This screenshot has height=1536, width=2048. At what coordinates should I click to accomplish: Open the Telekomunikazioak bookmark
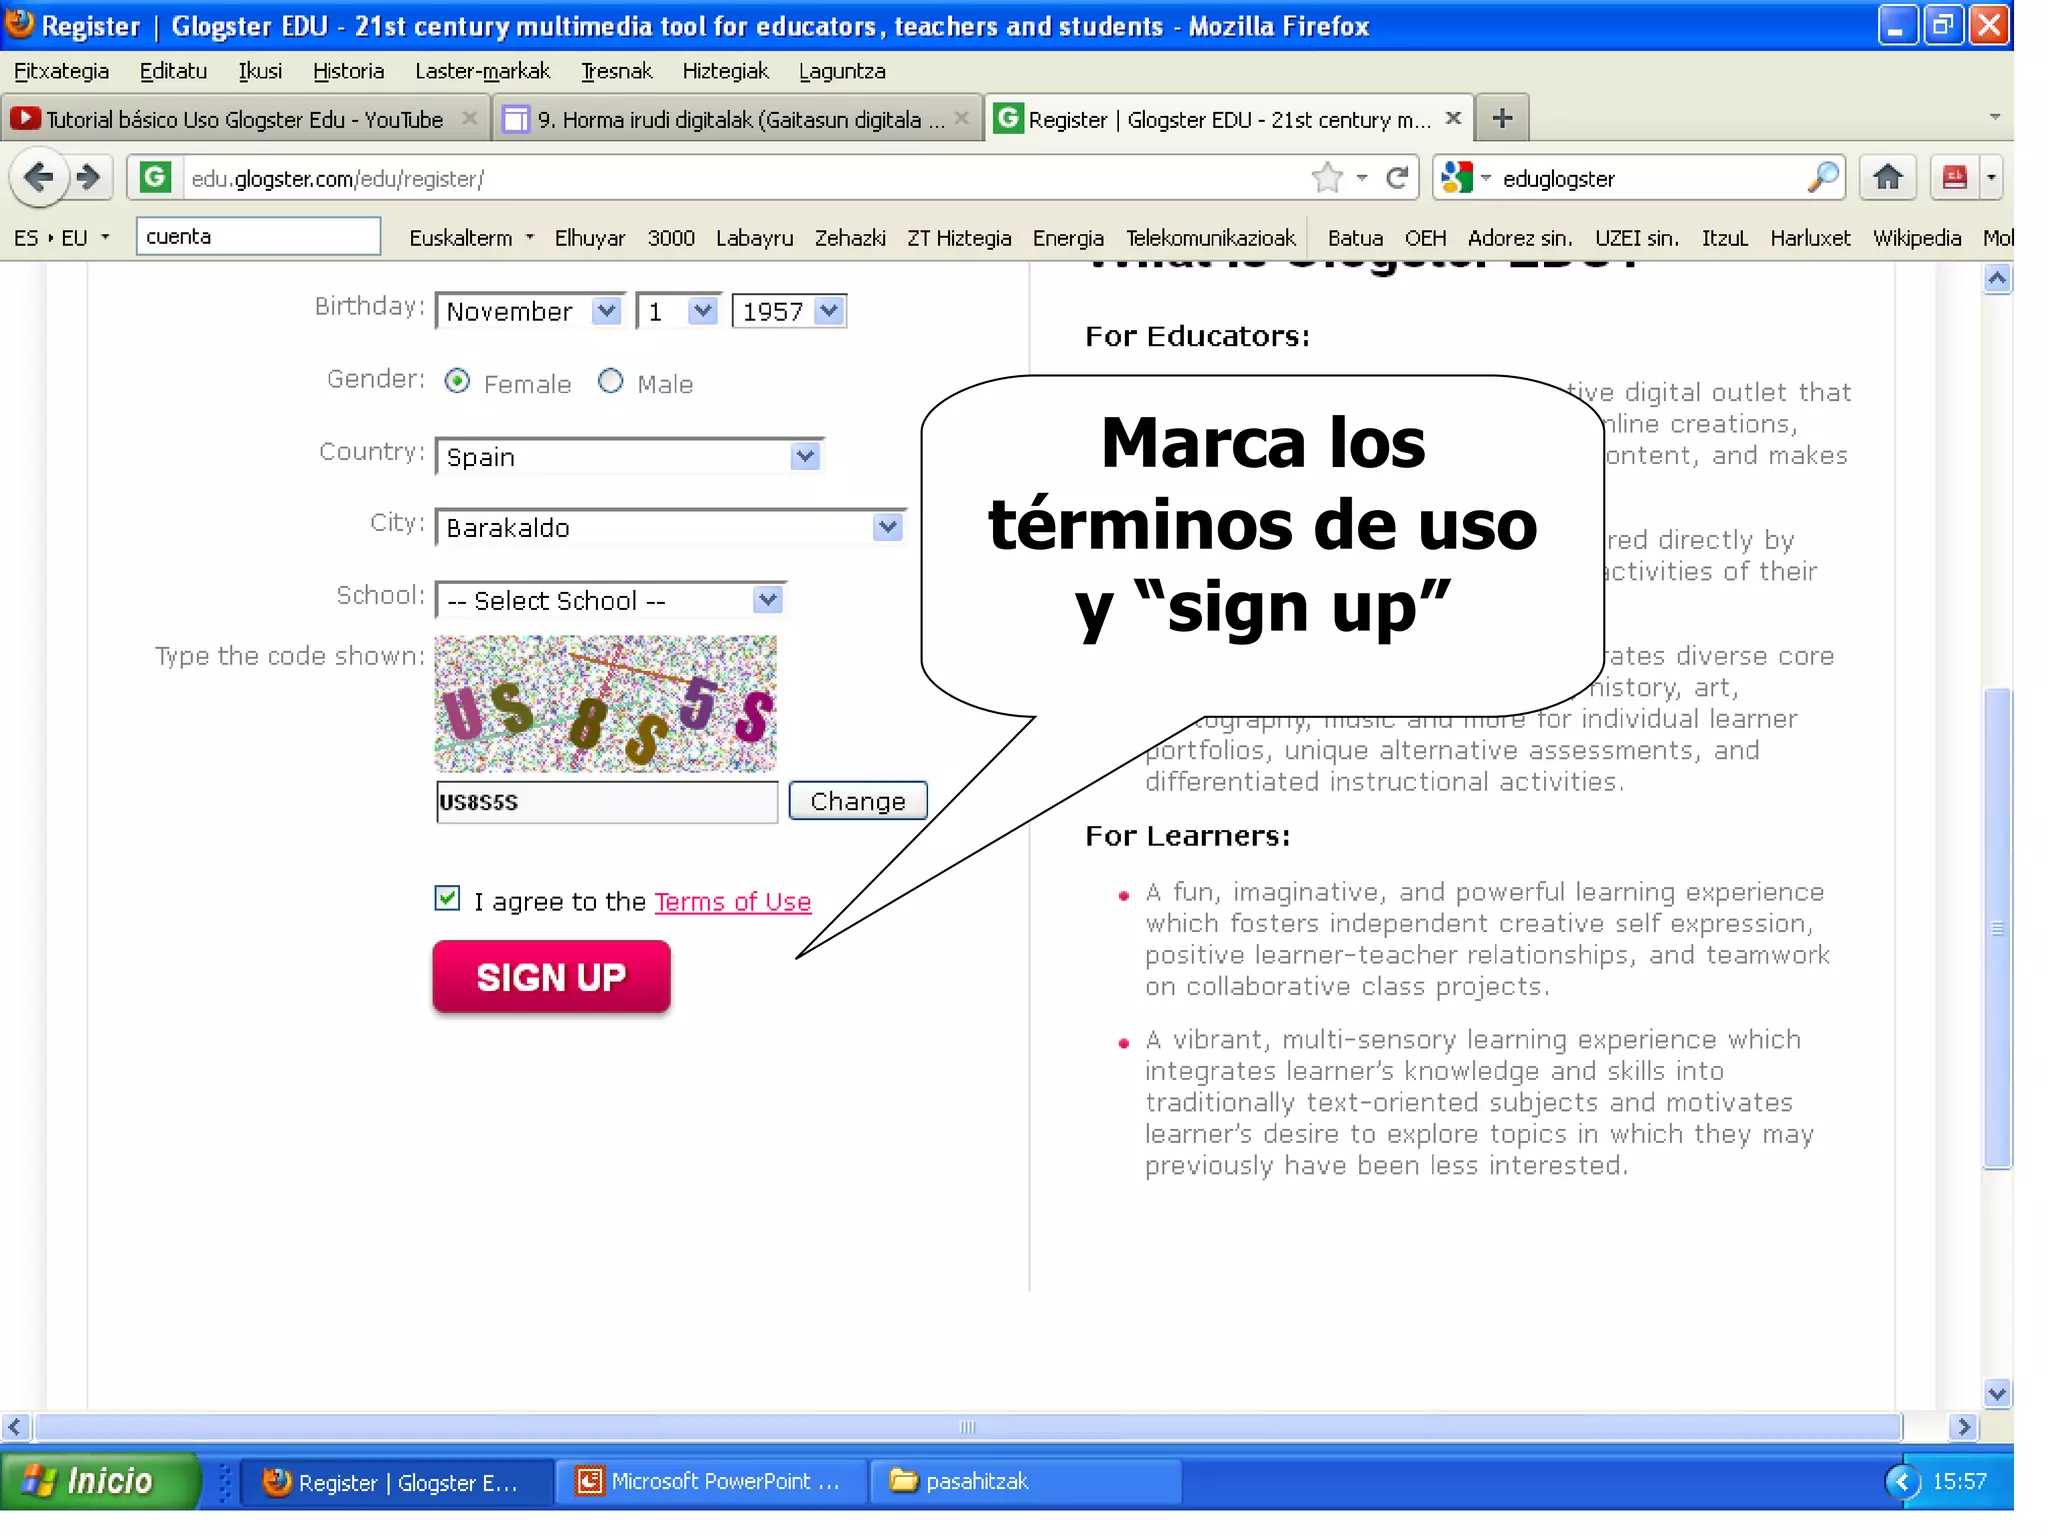[1210, 237]
